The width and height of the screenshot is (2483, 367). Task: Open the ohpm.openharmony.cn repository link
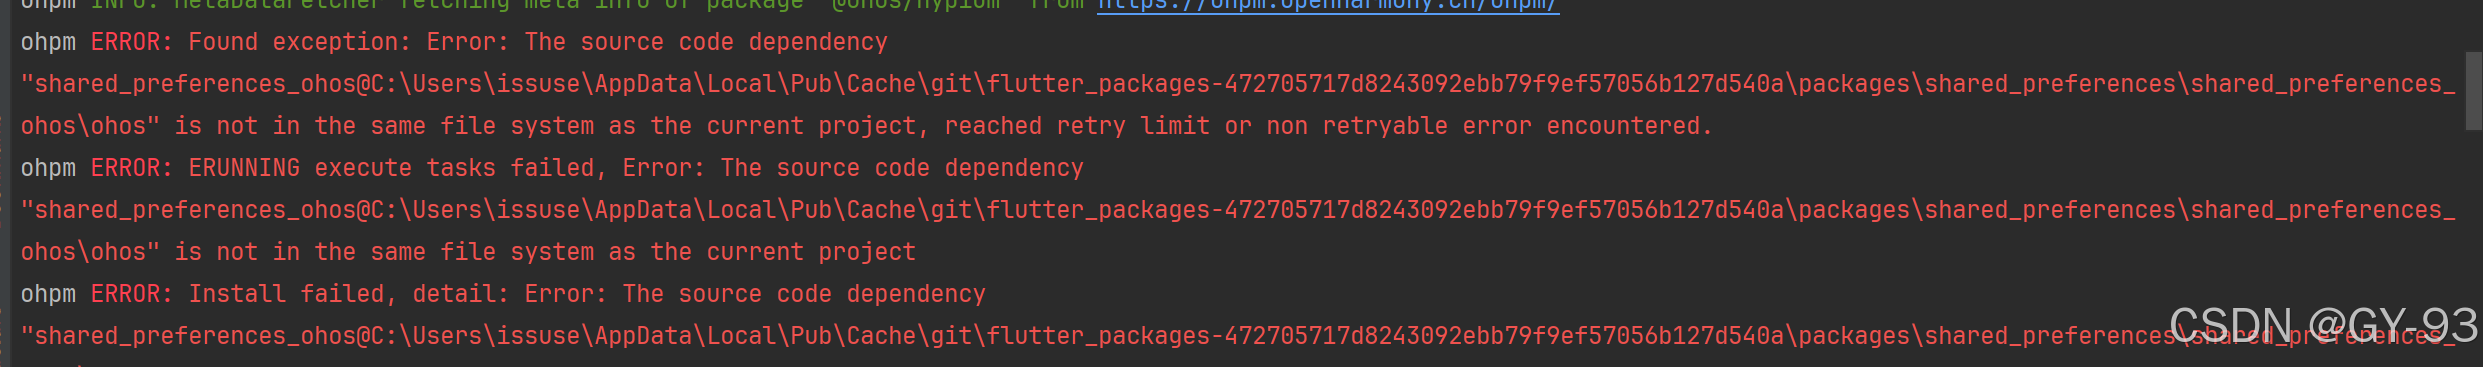tap(1328, 5)
